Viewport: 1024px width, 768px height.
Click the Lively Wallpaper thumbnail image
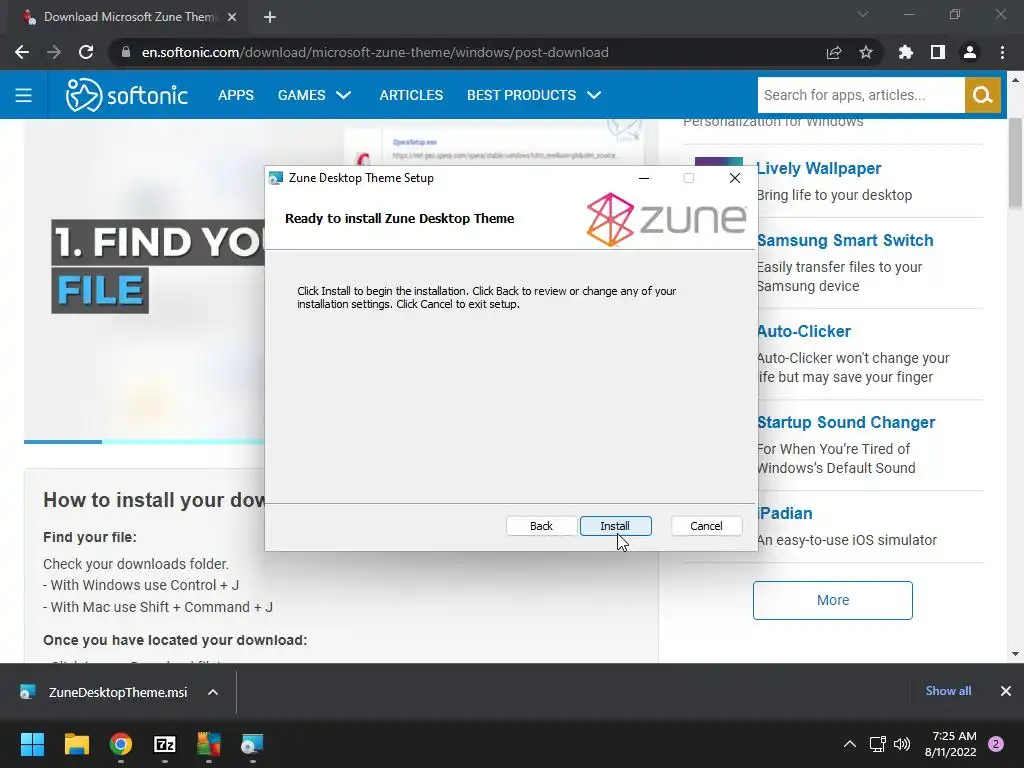718,161
